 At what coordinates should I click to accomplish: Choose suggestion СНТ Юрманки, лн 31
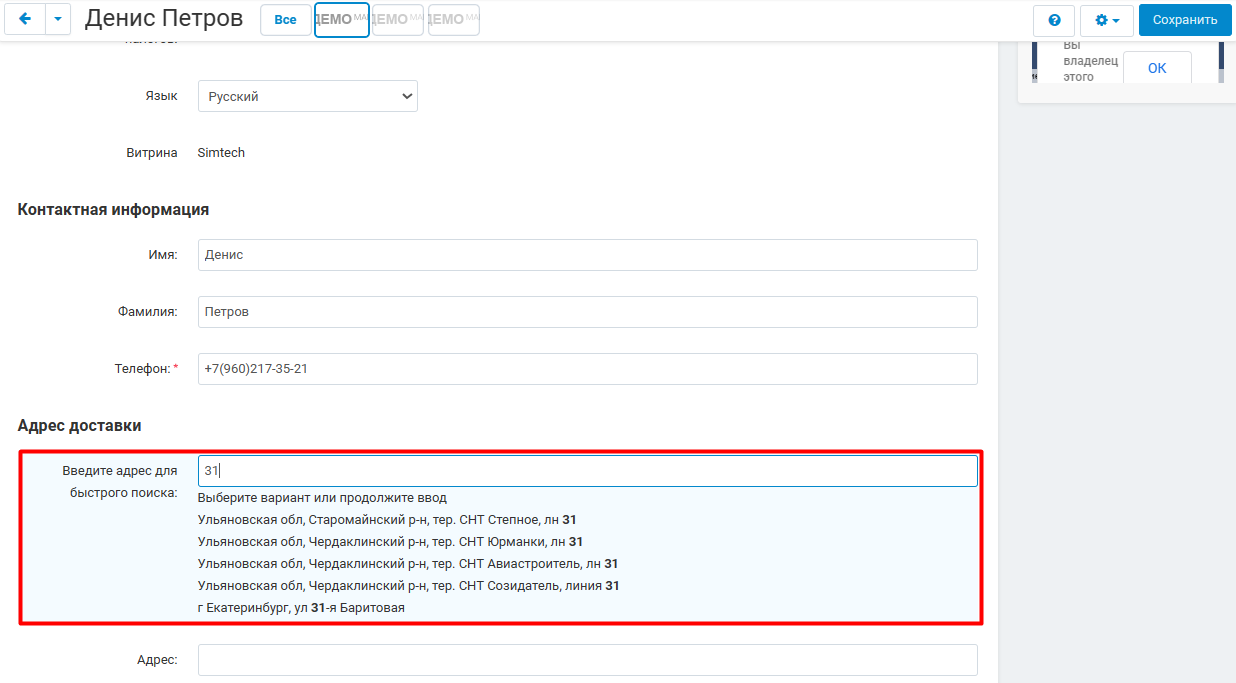coord(390,542)
